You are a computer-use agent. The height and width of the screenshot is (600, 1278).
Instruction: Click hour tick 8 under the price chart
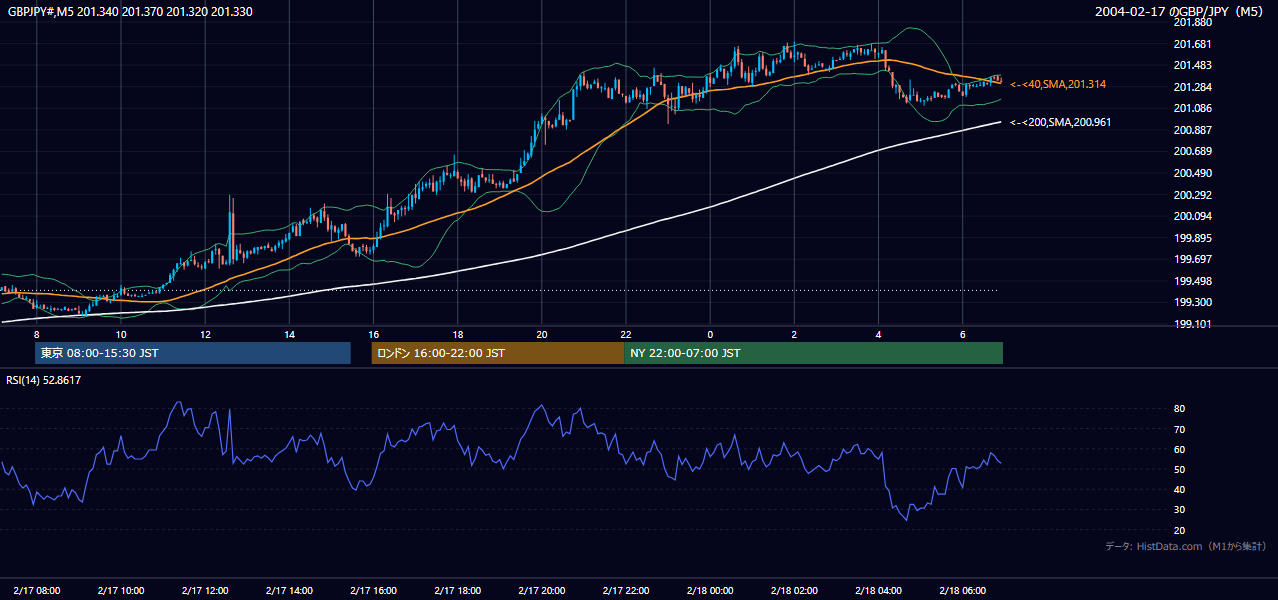coord(37,334)
